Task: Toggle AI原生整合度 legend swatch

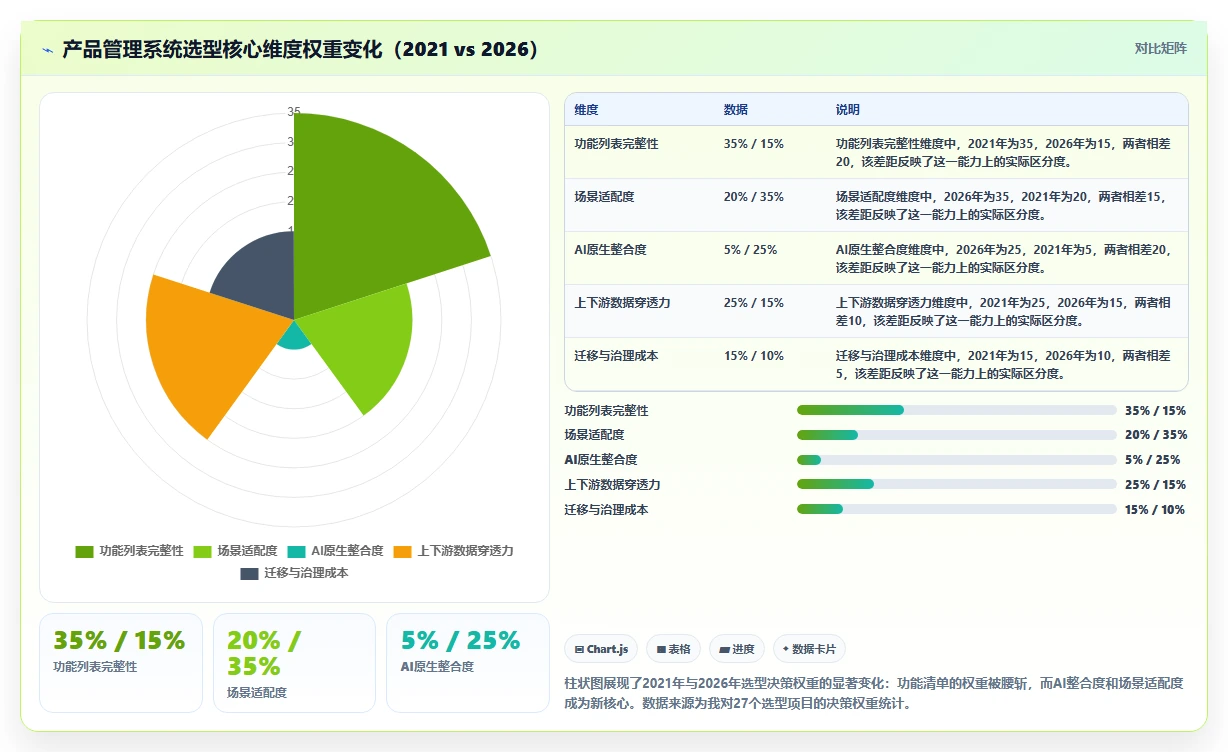Action: tap(296, 551)
